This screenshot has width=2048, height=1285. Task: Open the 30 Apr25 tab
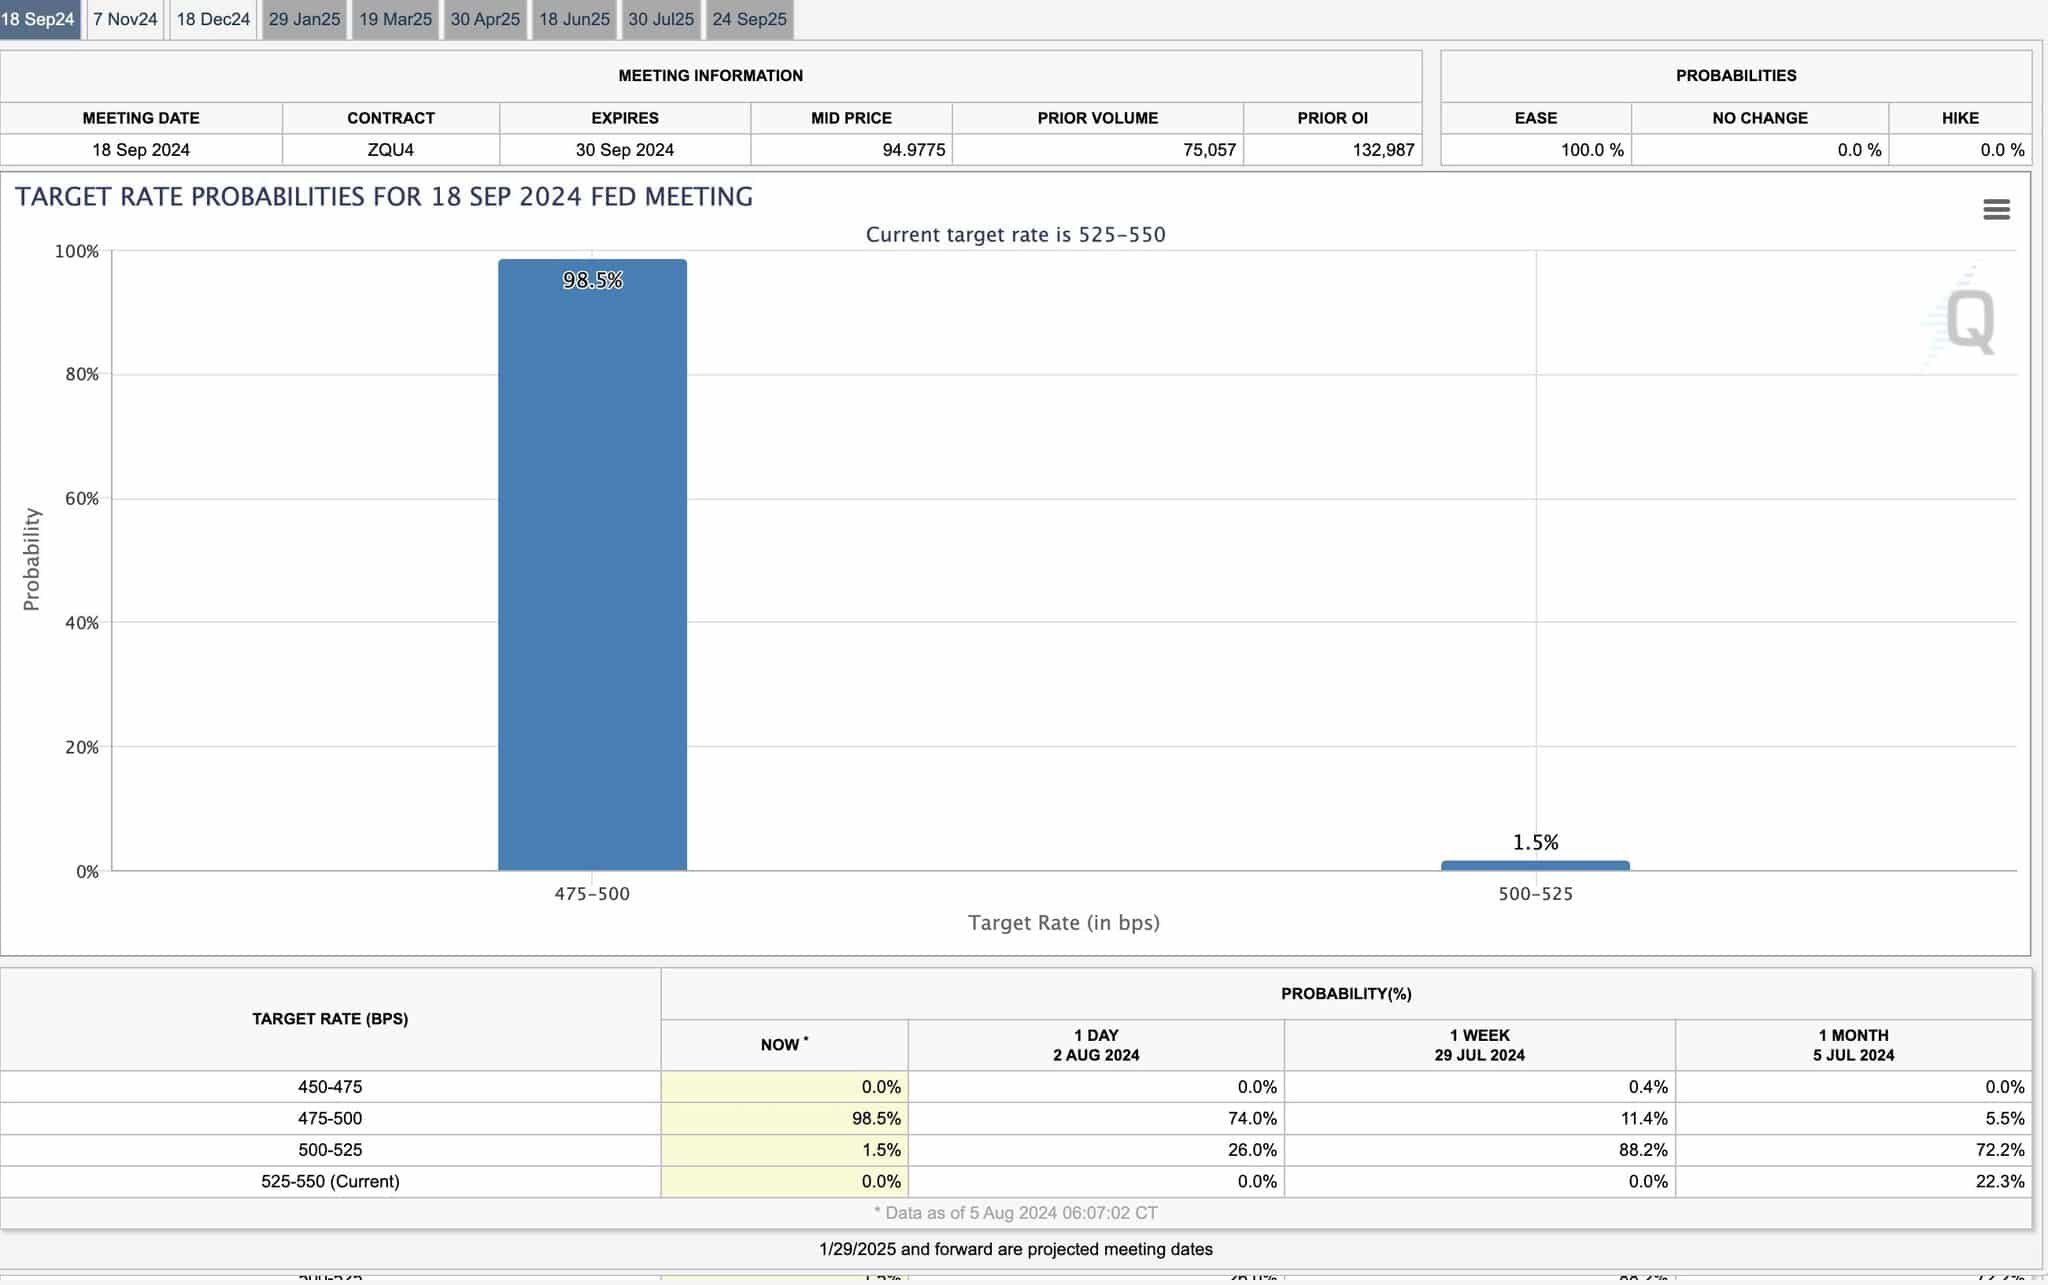pyautogui.click(x=485, y=19)
